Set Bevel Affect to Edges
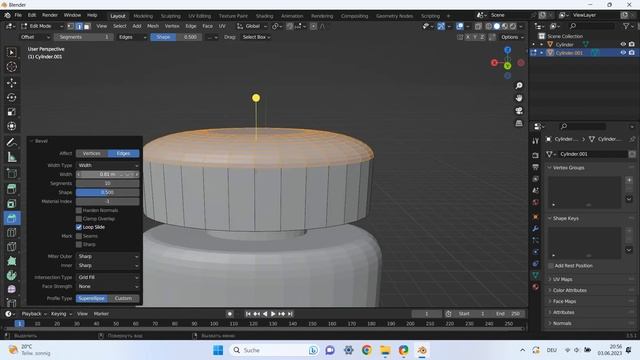640x360 pixels. click(123, 153)
